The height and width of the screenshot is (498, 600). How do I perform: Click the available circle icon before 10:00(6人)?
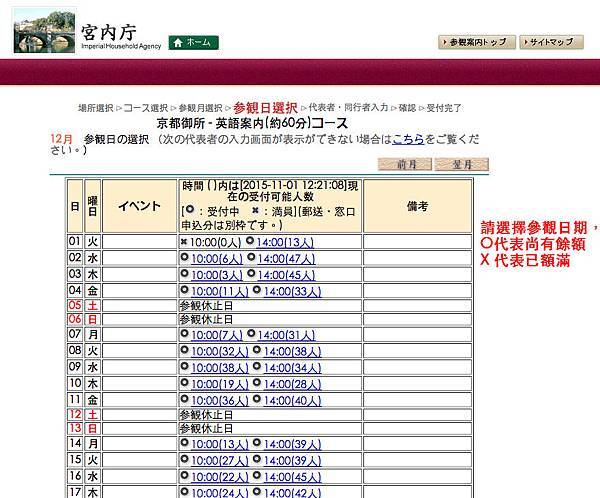(184, 257)
